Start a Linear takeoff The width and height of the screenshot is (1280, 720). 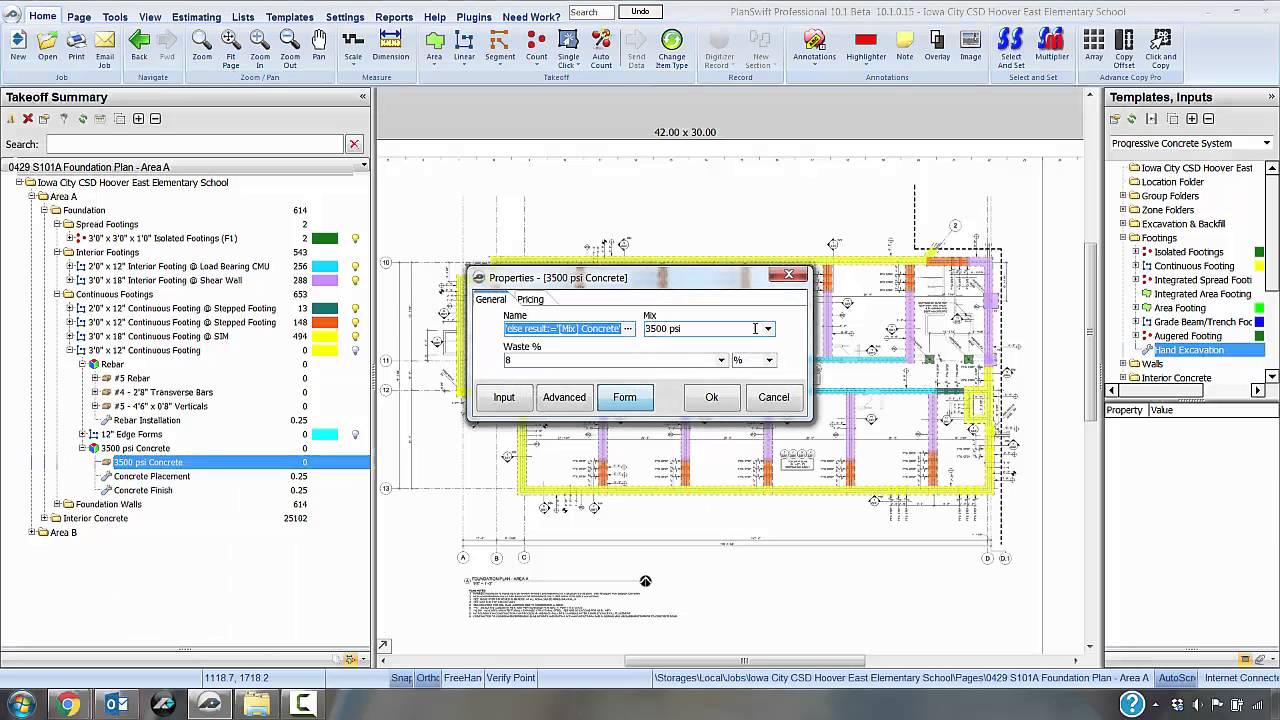click(x=464, y=44)
